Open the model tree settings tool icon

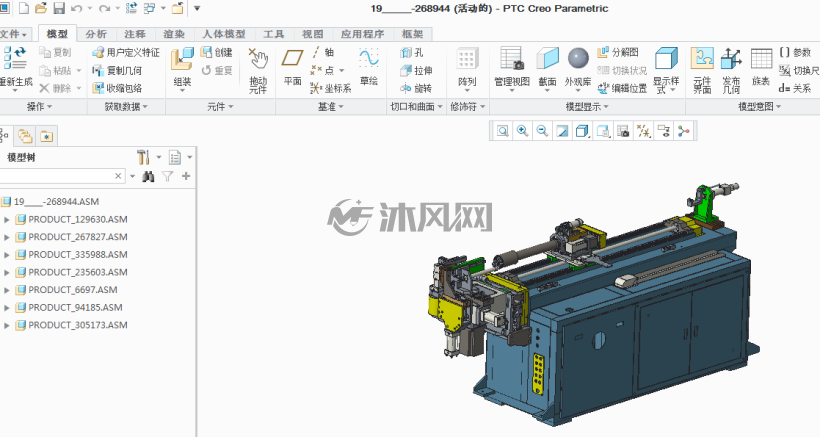143,157
